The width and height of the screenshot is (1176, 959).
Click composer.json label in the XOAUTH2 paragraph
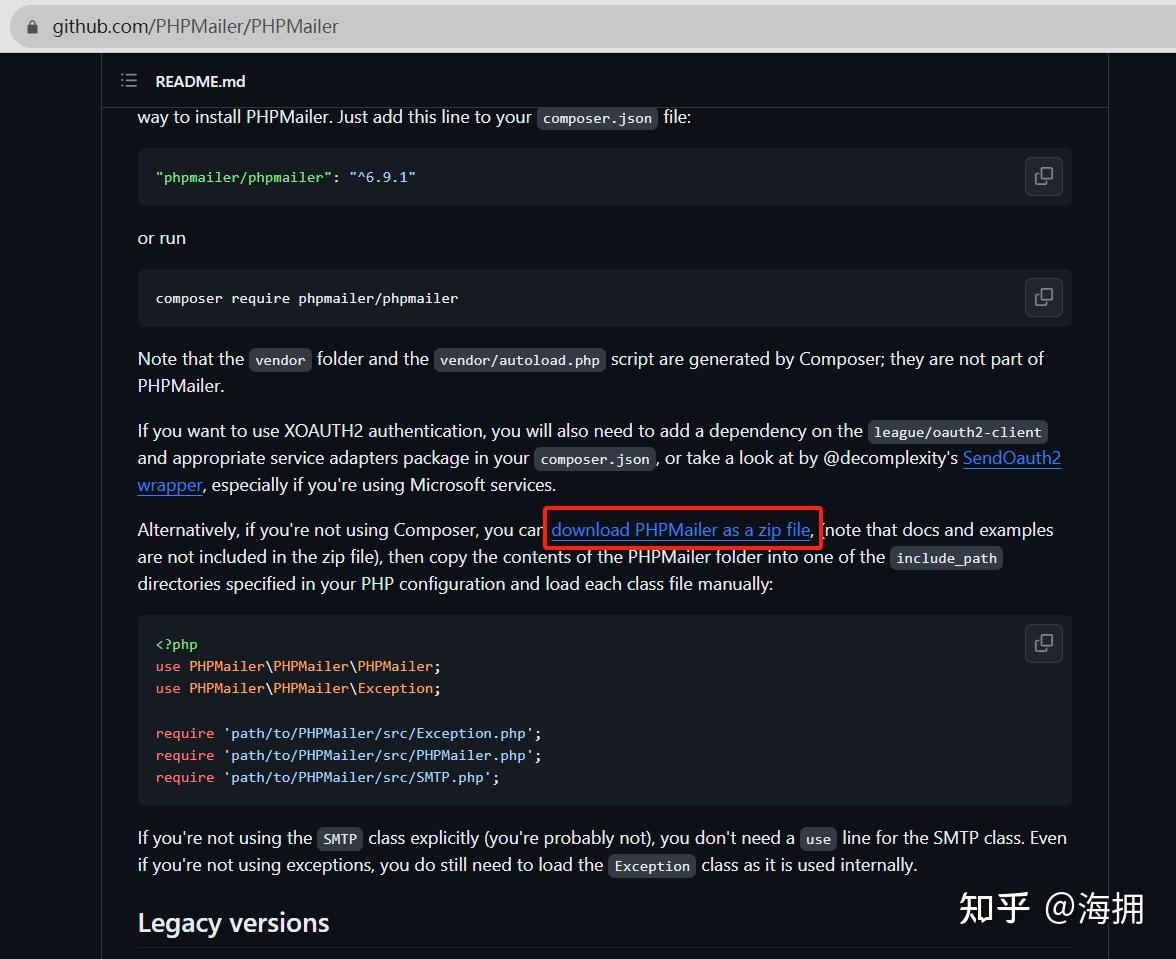click(595, 459)
